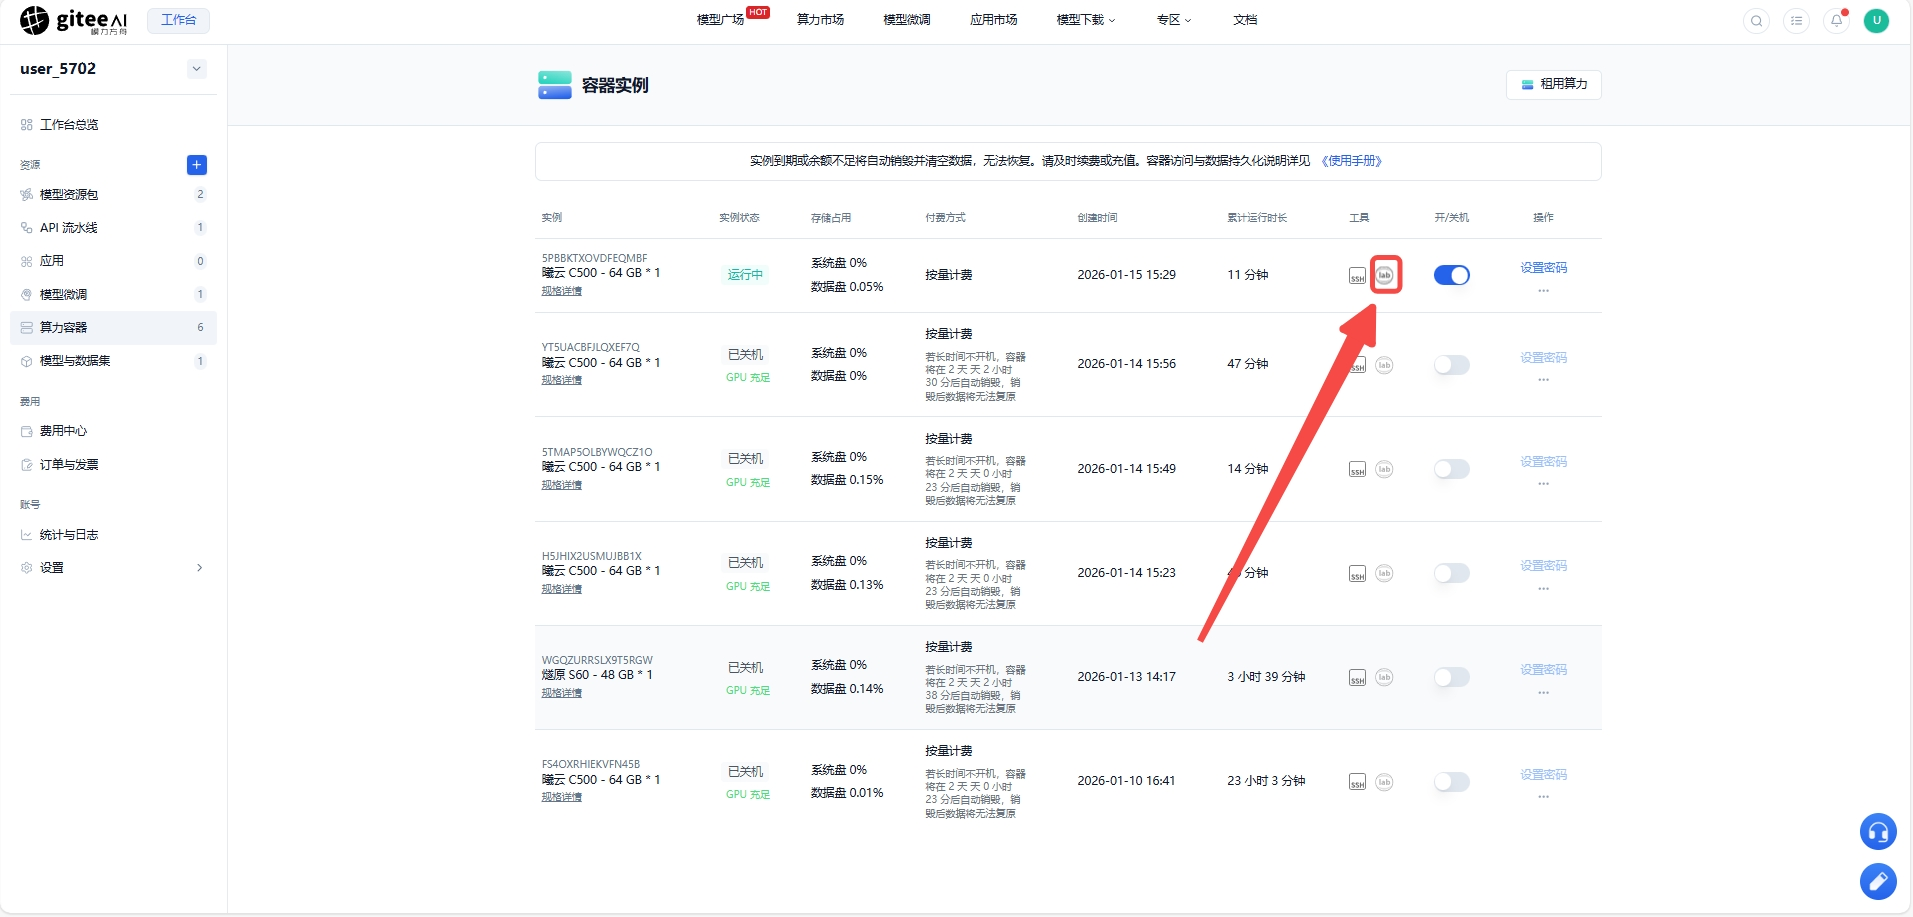
Task: Expand the 设置 sidebar item
Action: pos(113,568)
